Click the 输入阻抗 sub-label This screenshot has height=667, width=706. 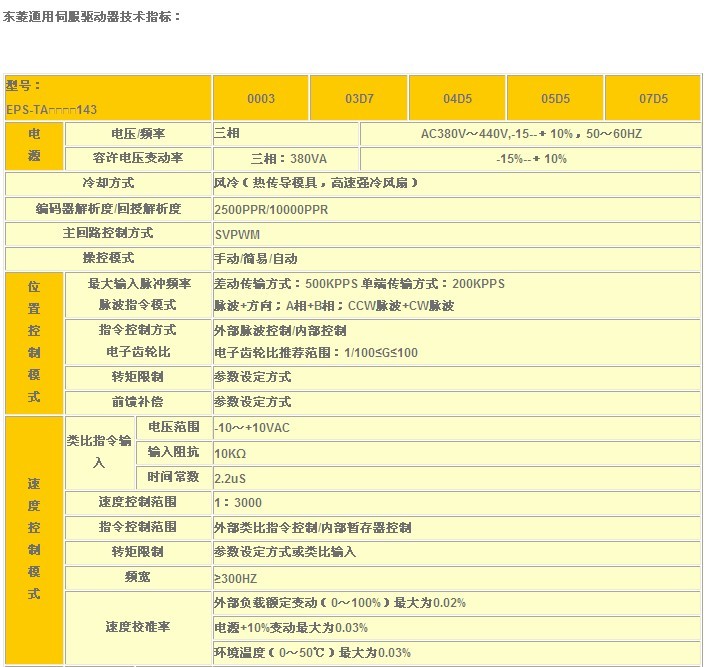point(173,452)
